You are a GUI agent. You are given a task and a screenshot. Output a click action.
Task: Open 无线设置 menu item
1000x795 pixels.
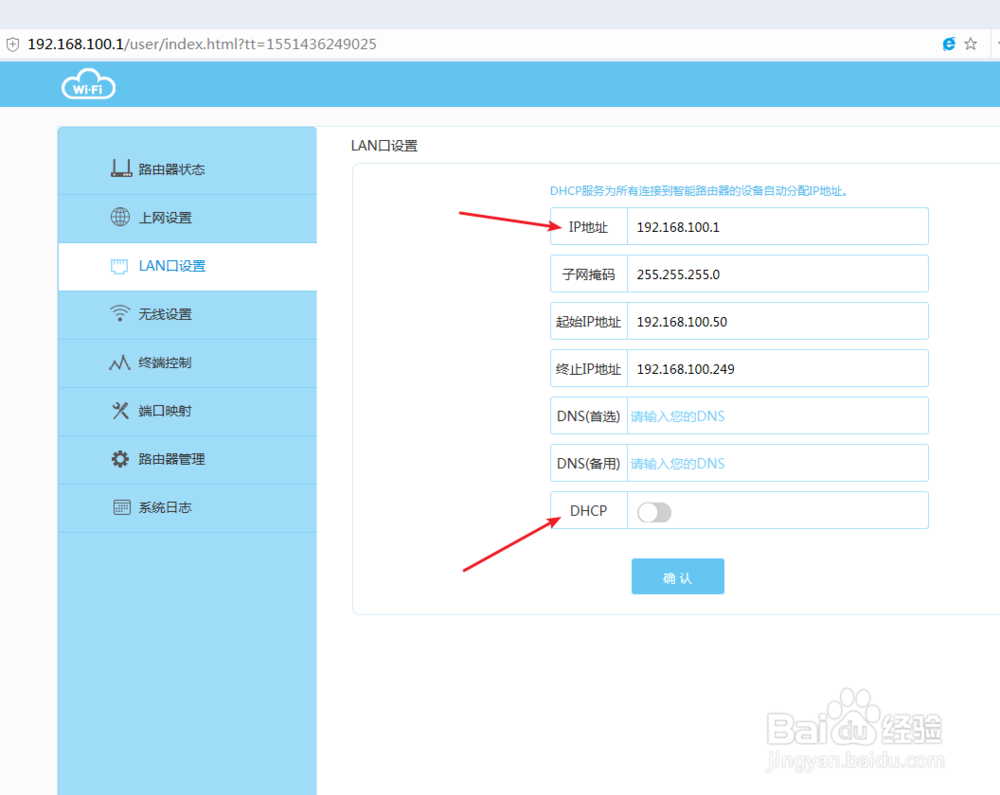pyautogui.click(x=188, y=314)
